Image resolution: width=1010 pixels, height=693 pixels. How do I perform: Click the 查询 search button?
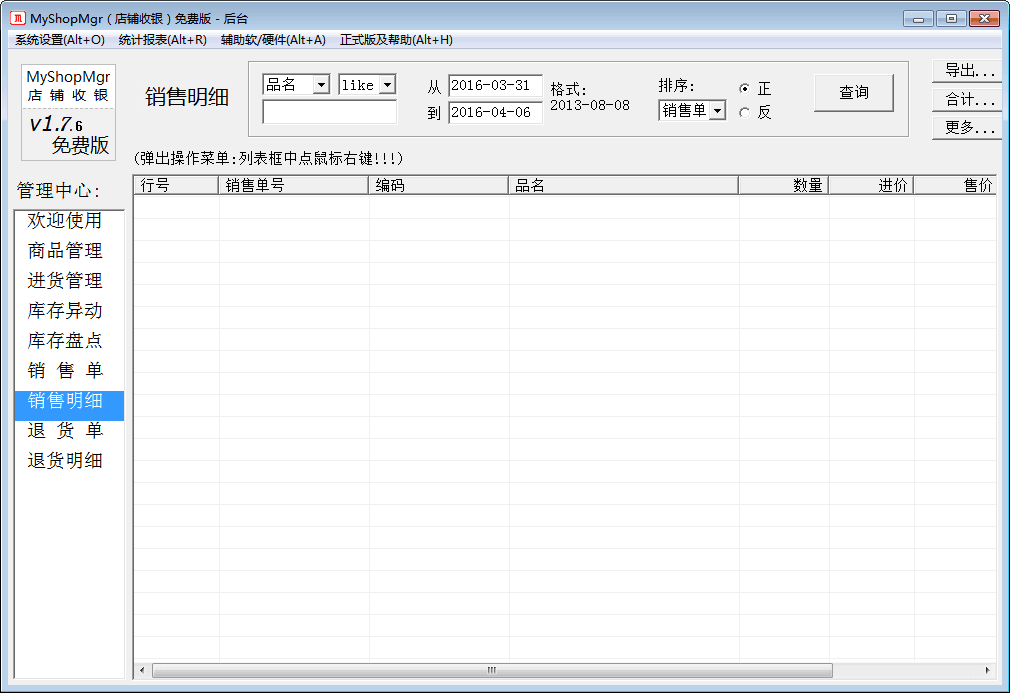tap(853, 93)
